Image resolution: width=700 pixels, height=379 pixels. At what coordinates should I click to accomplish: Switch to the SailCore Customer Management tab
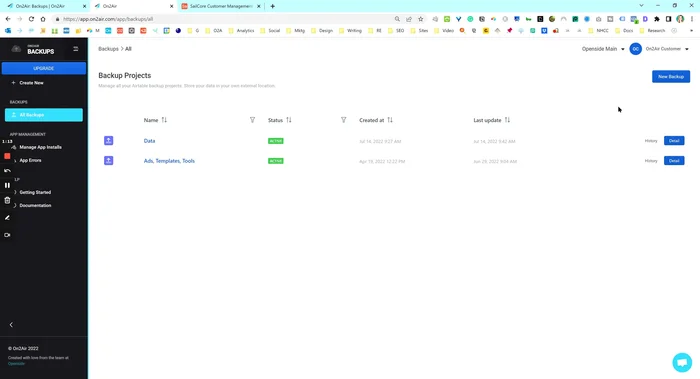[x=221, y=6]
